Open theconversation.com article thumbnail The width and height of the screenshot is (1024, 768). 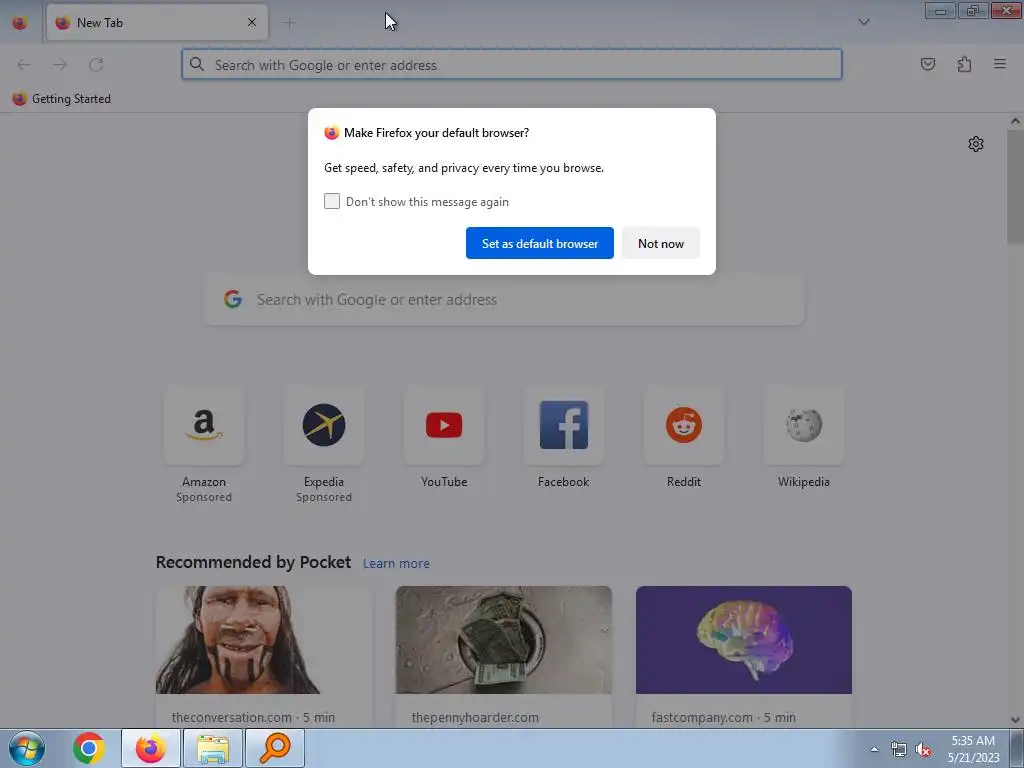pos(264,640)
